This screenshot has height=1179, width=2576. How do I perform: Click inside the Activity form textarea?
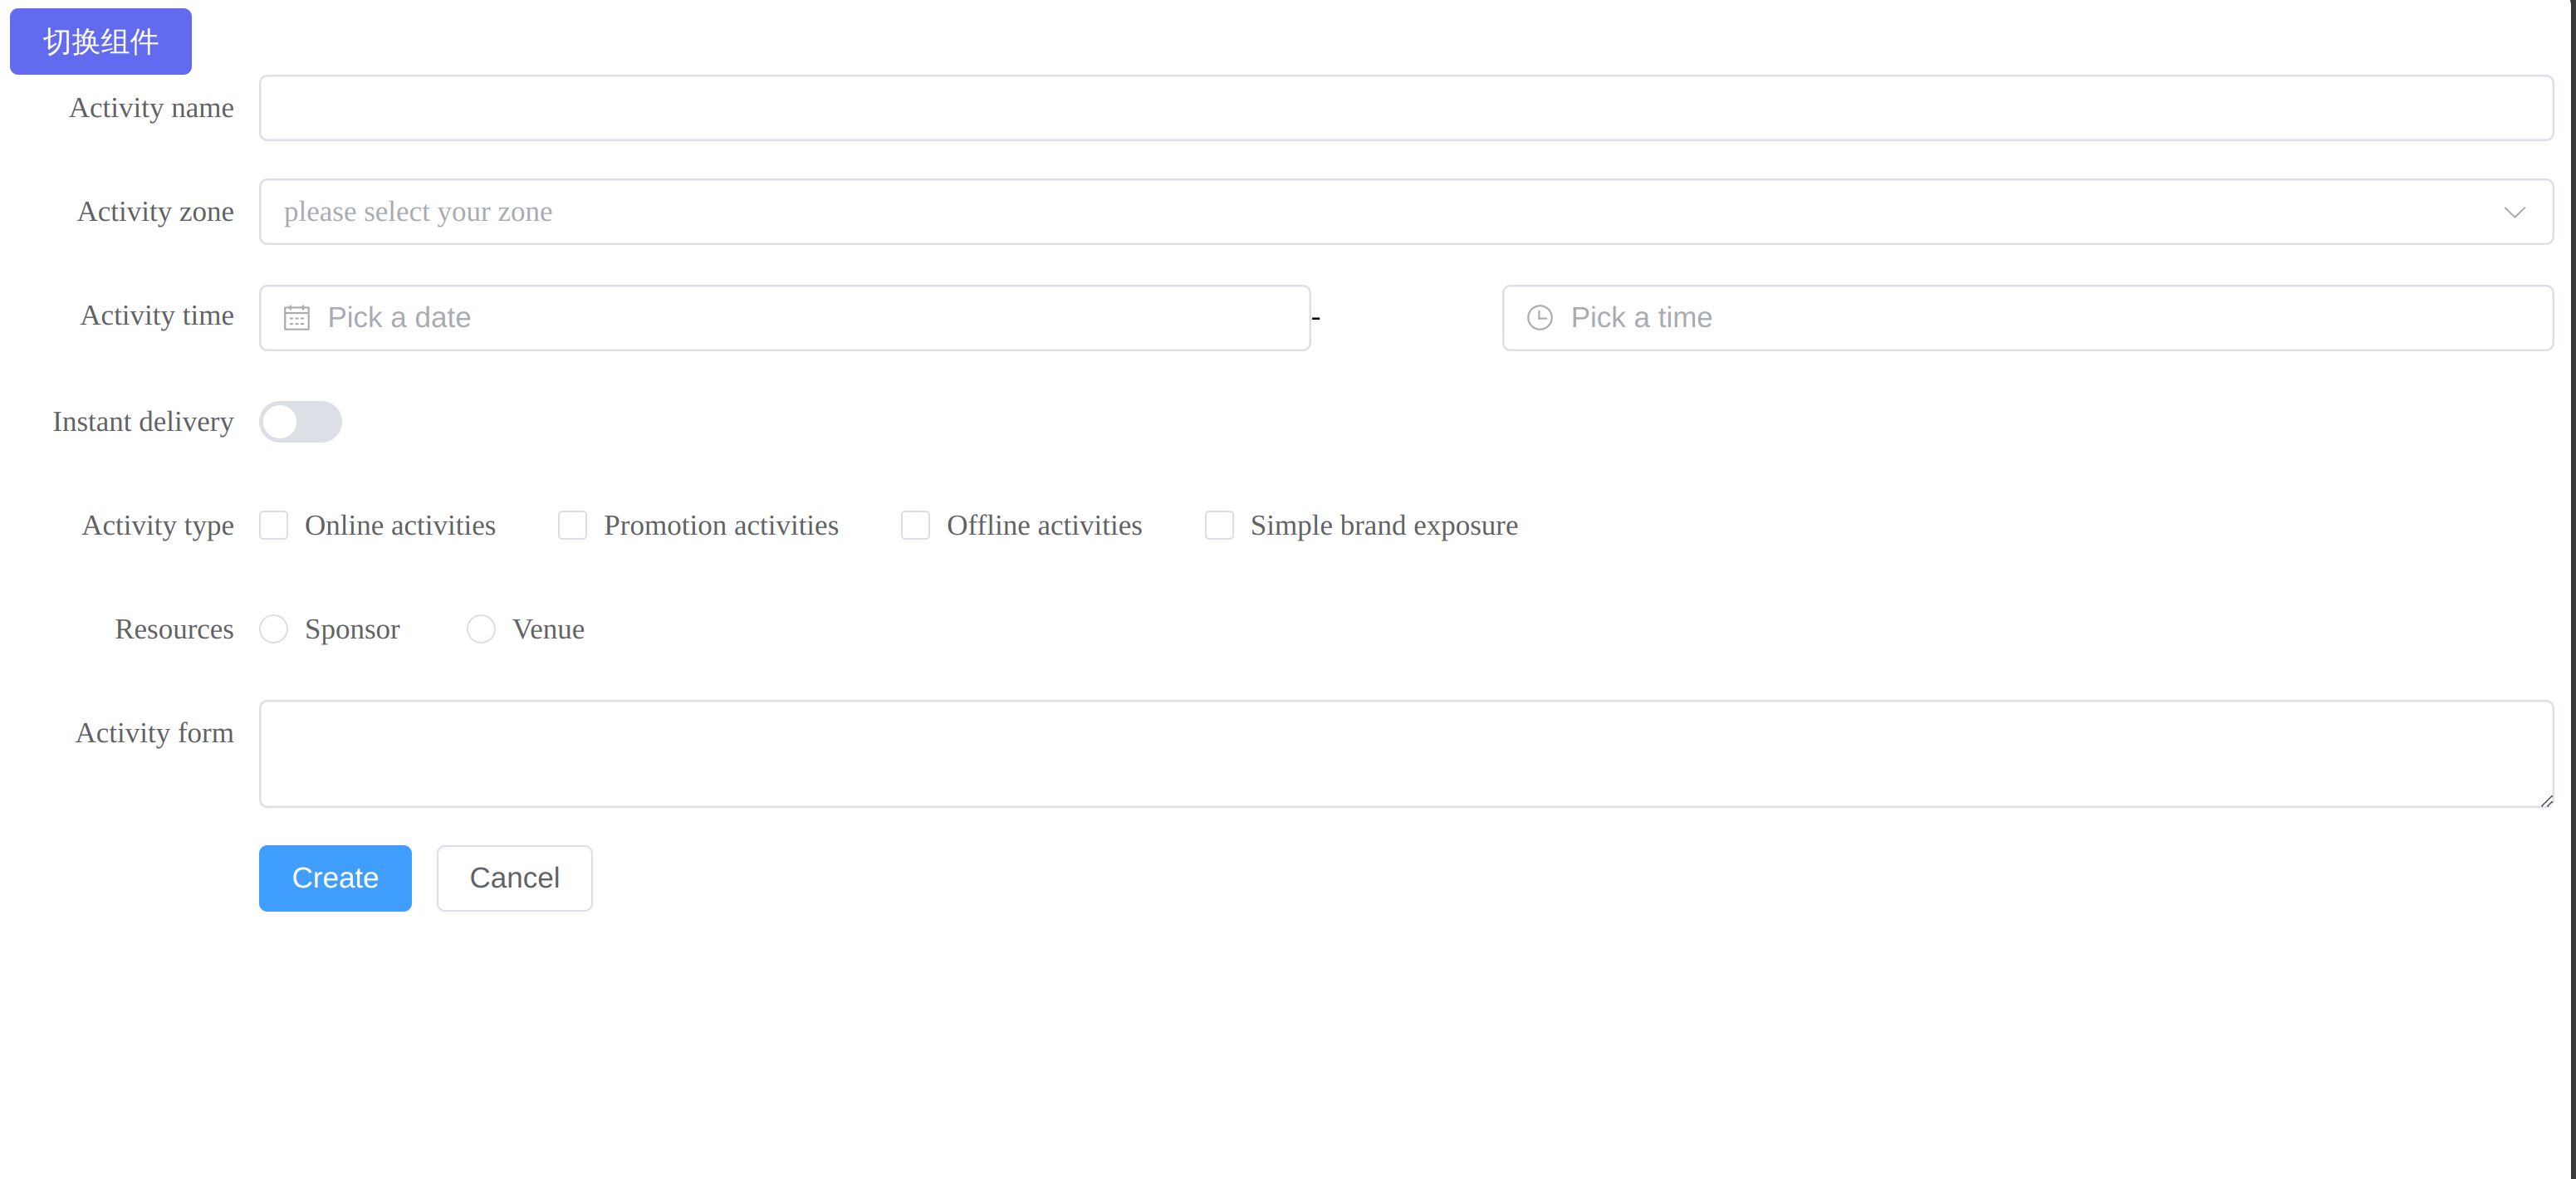(1405, 753)
